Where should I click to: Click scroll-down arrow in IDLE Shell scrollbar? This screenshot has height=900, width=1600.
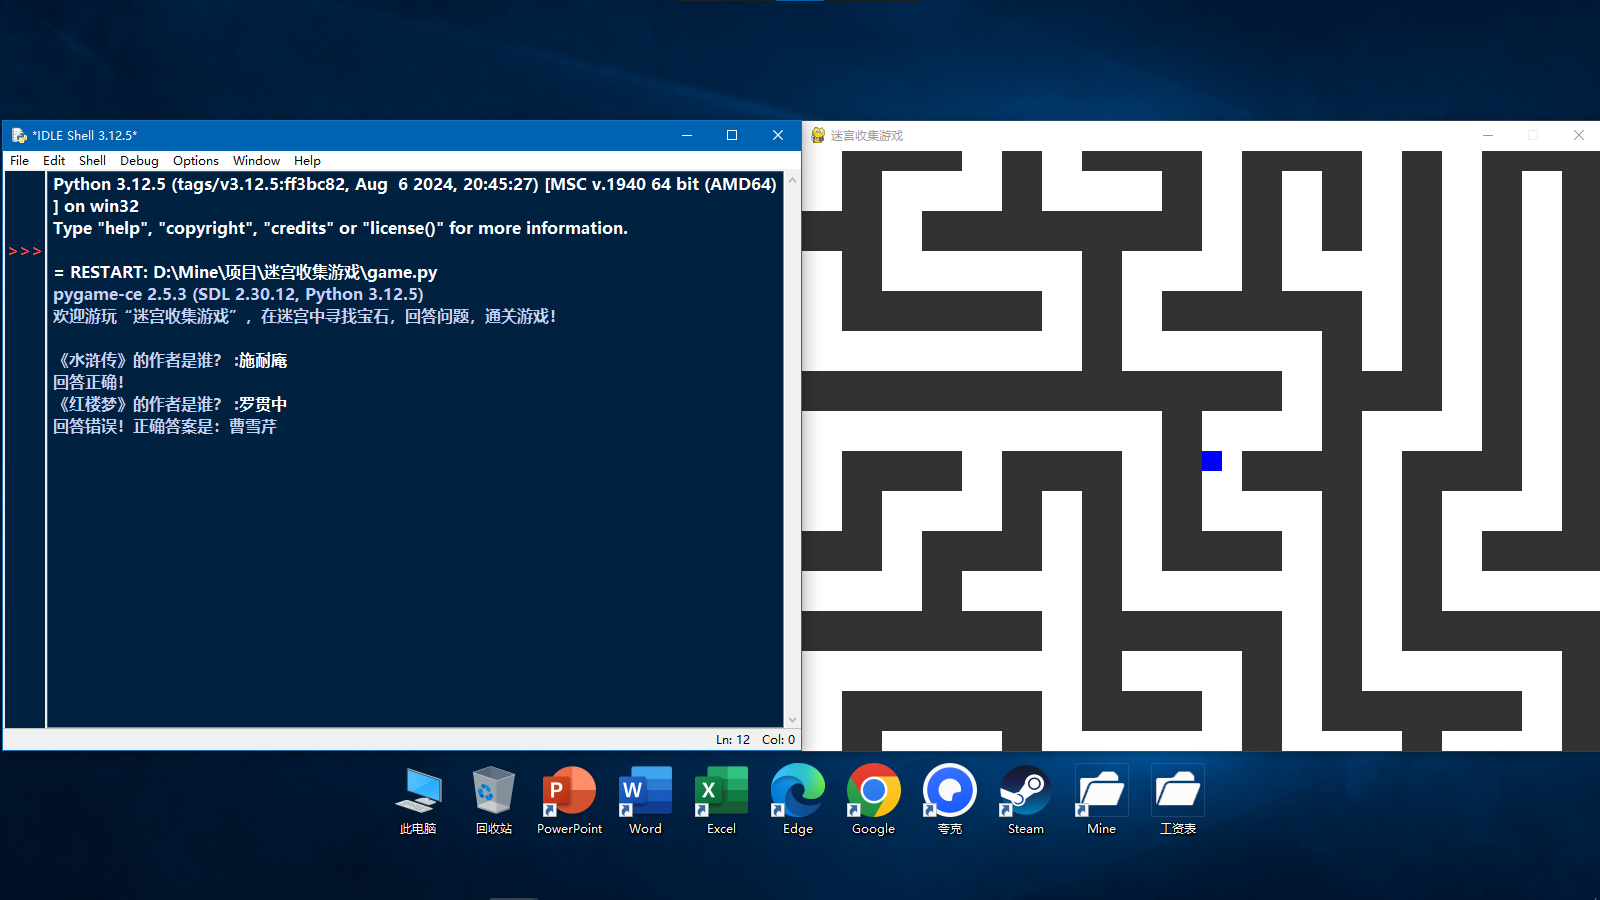pos(792,720)
